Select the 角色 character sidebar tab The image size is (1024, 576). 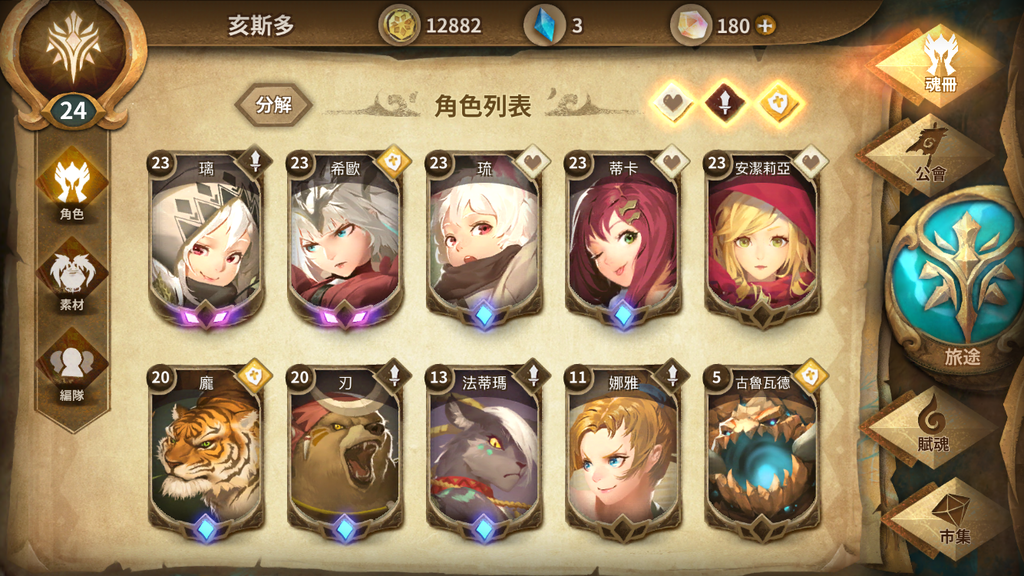(72, 185)
